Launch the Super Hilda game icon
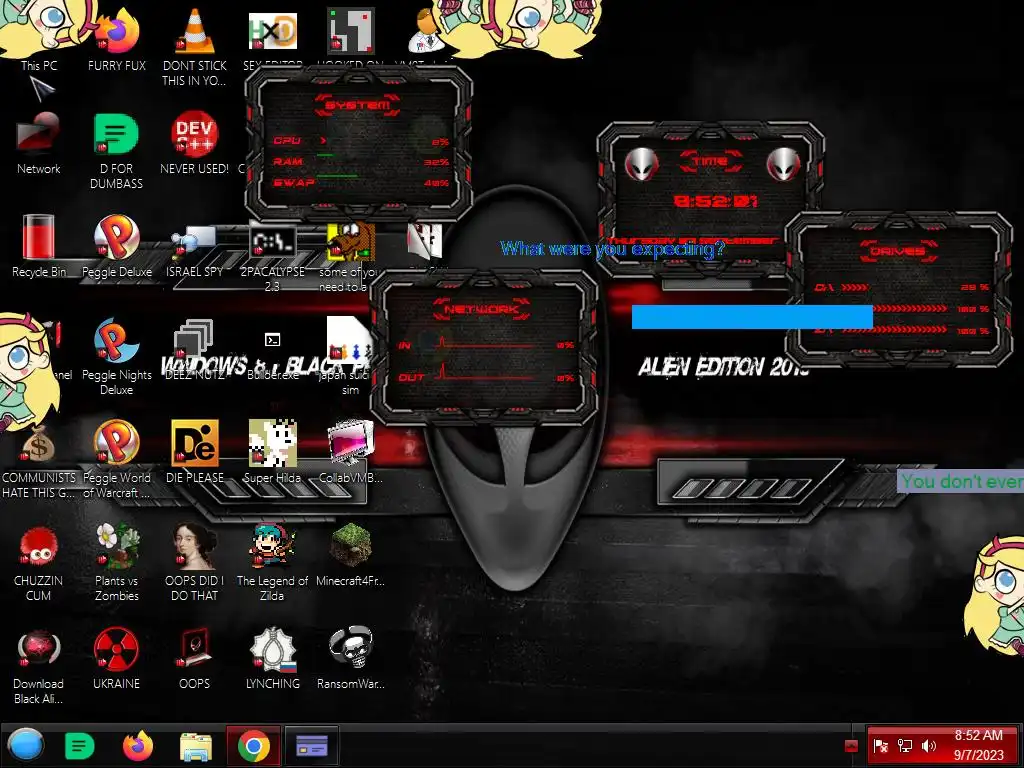 click(273, 452)
